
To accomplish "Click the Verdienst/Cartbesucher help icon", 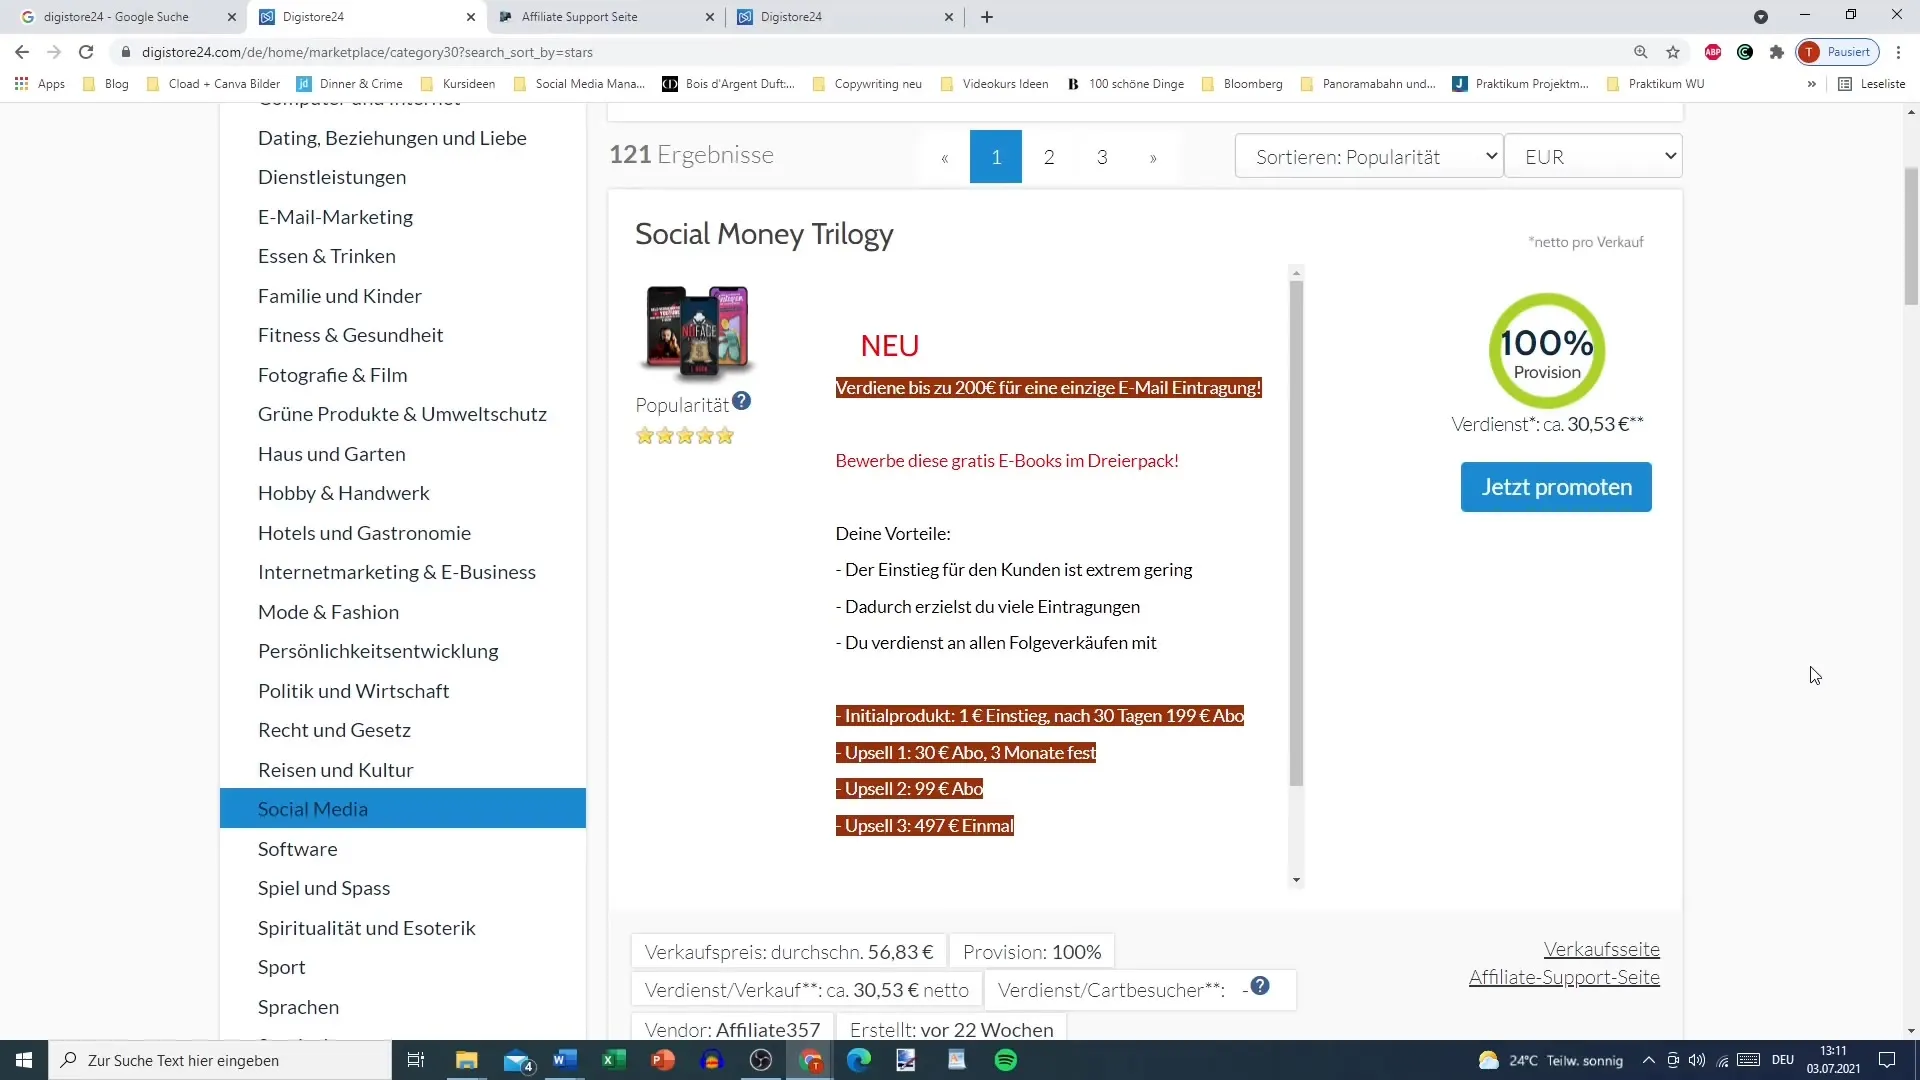I will click(1260, 986).
